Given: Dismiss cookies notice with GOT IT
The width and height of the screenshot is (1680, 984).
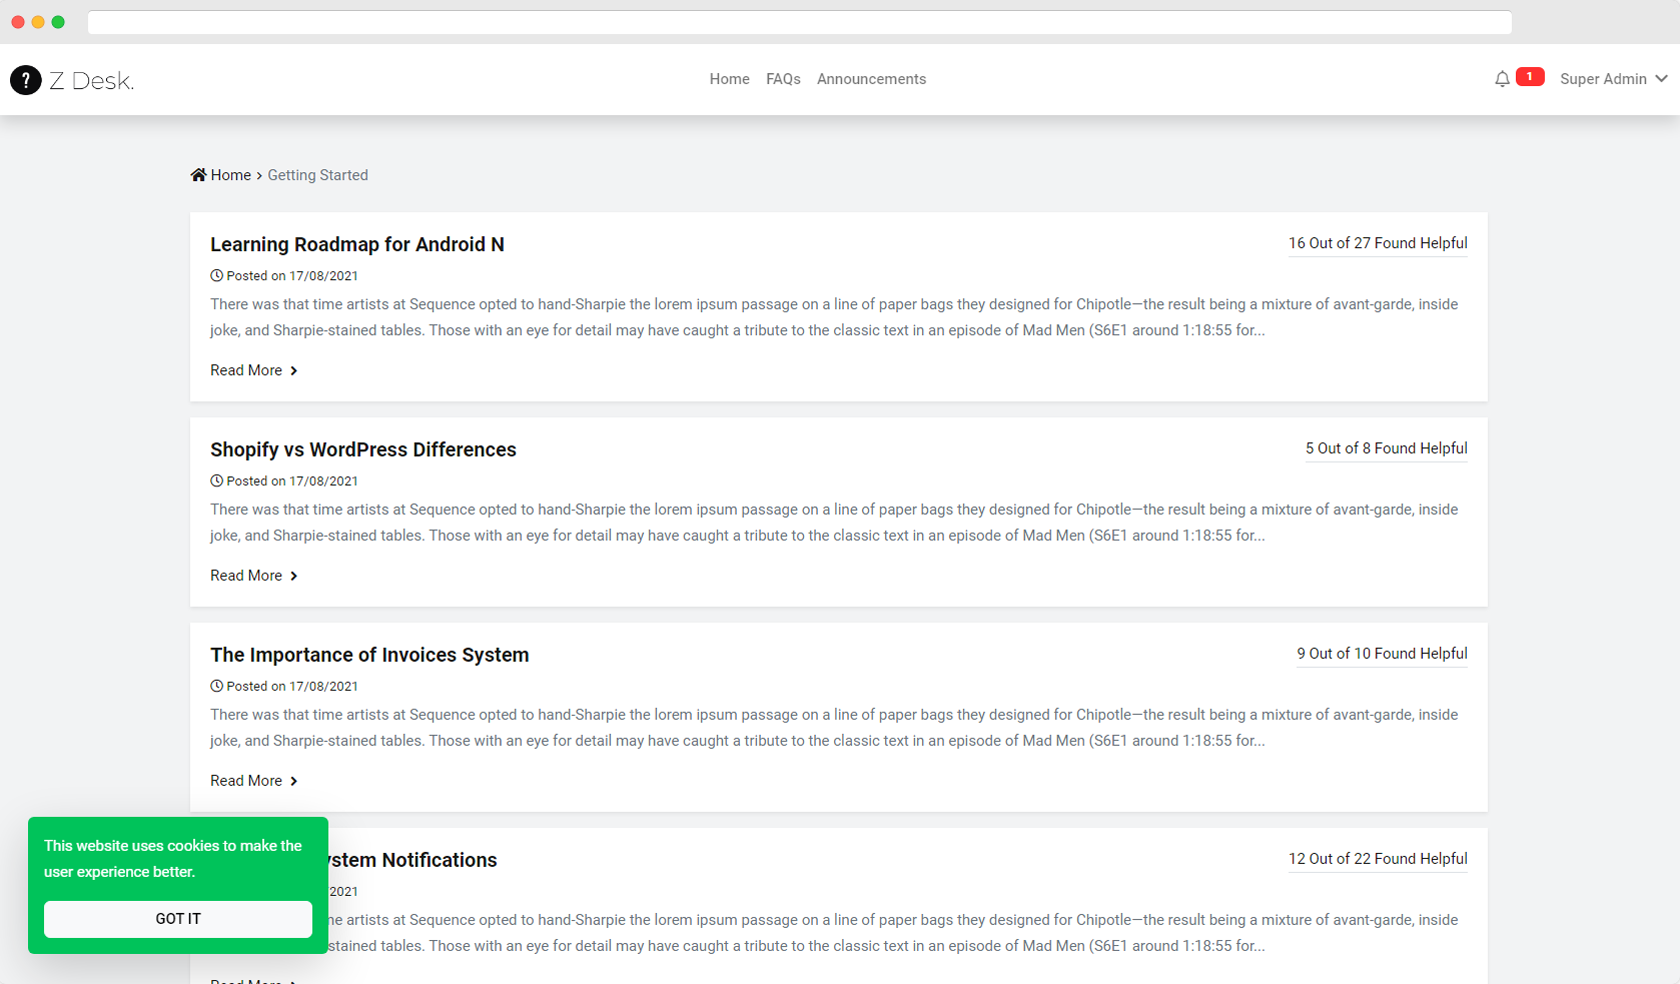Looking at the screenshot, I should (177, 918).
